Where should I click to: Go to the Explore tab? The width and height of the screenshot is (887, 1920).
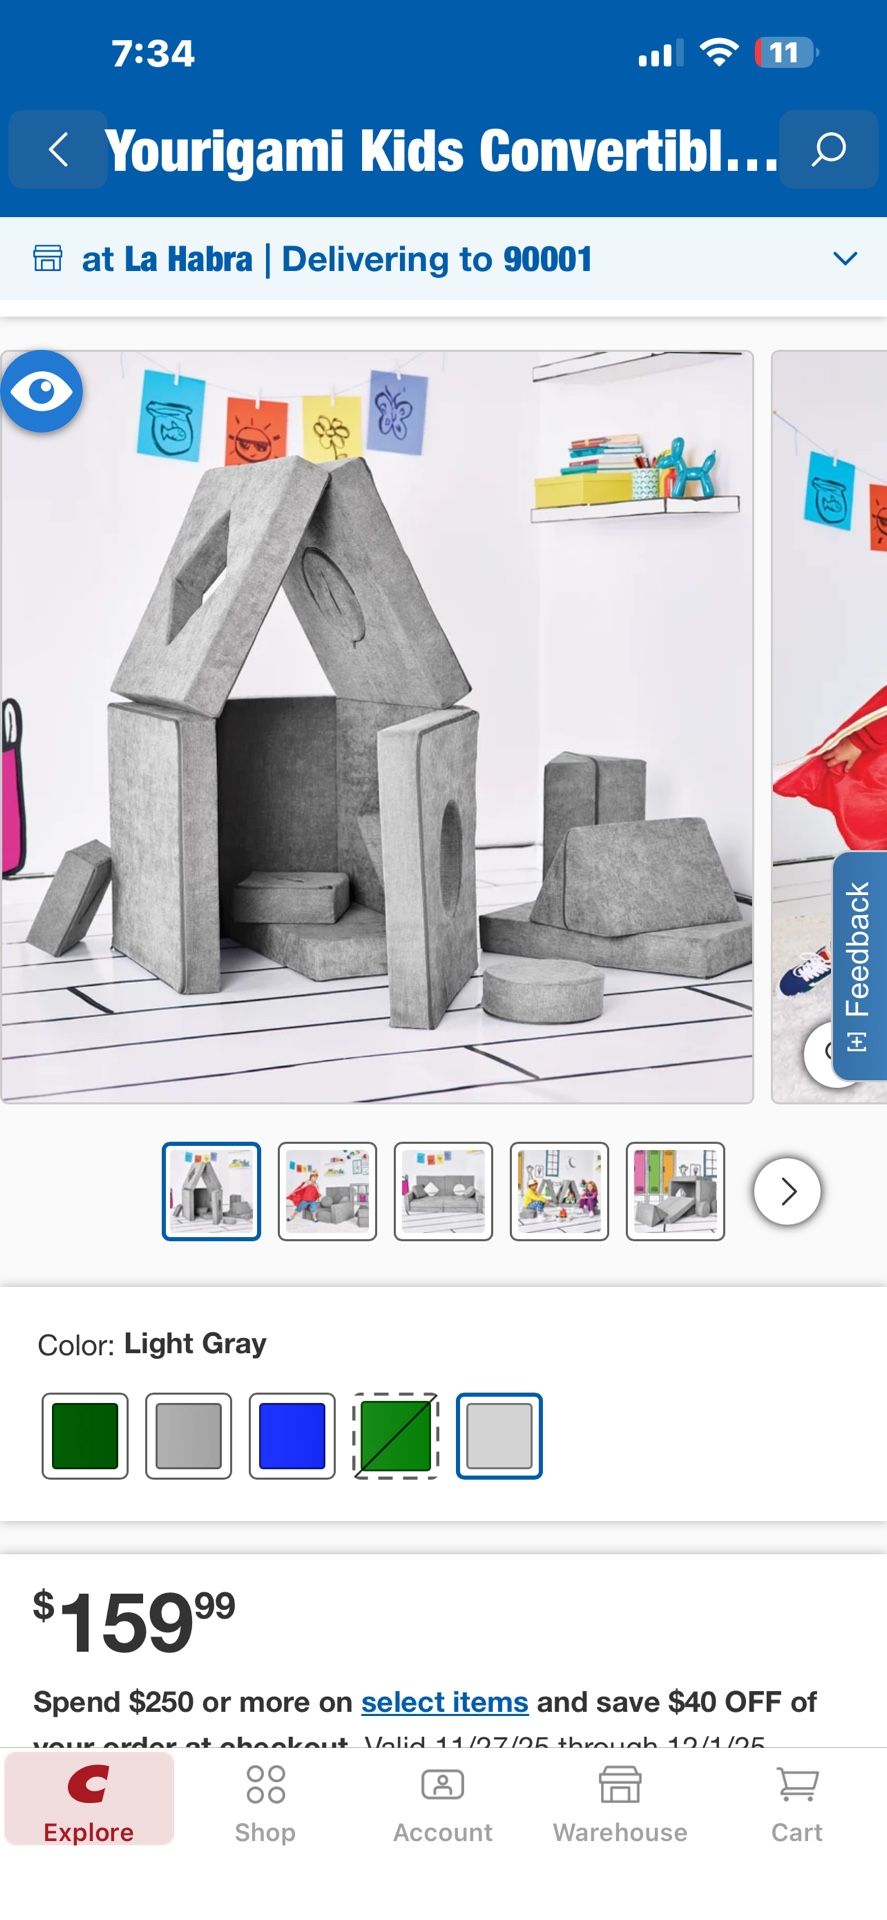tap(89, 1799)
